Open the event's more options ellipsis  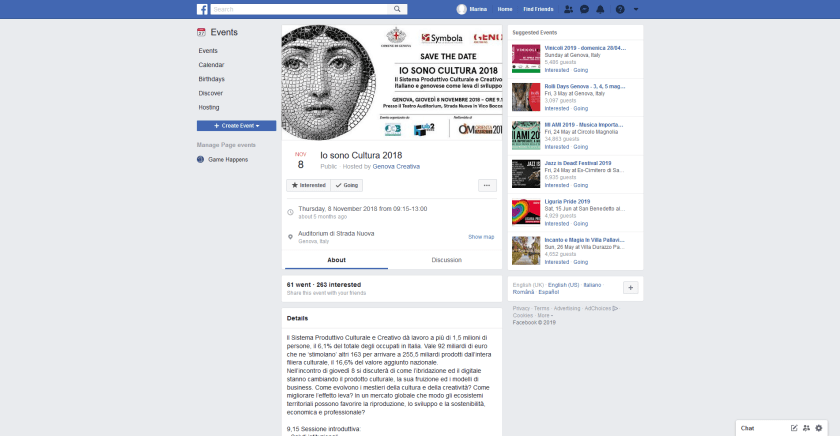[488, 185]
